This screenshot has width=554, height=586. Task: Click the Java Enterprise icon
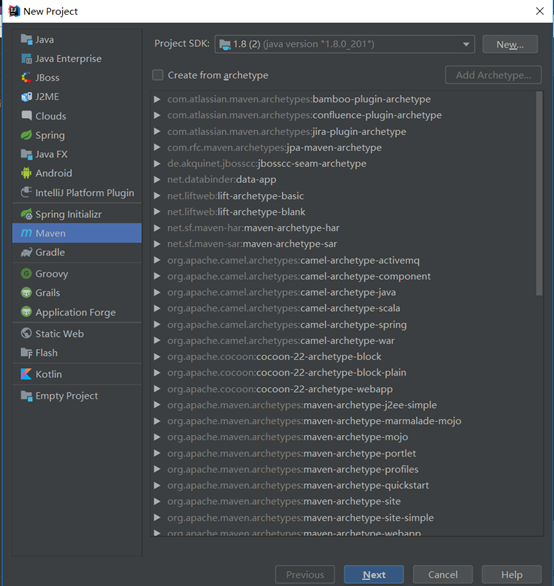point(27,59)
